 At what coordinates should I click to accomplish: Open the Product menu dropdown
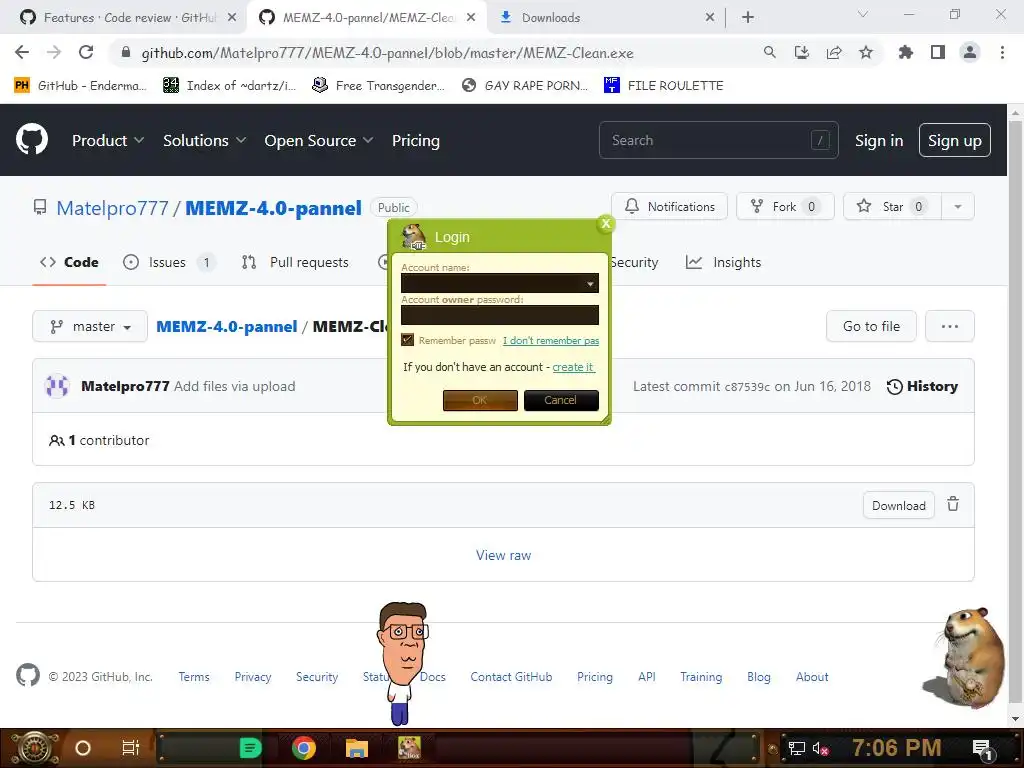pos(108,140)
